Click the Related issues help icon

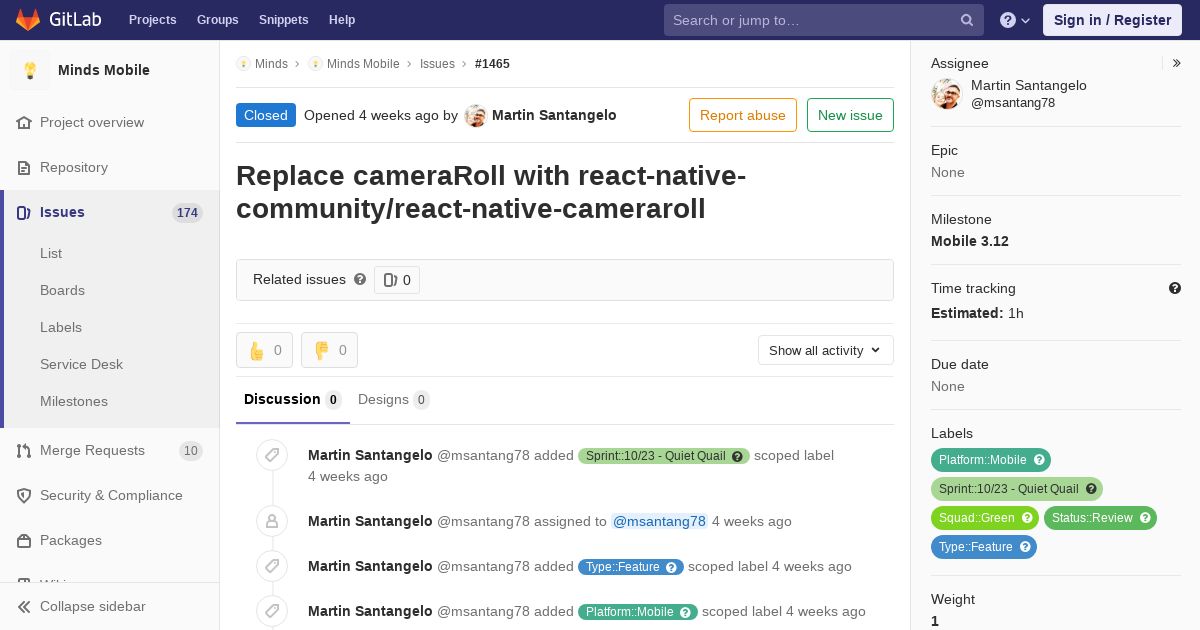(360, 279)
